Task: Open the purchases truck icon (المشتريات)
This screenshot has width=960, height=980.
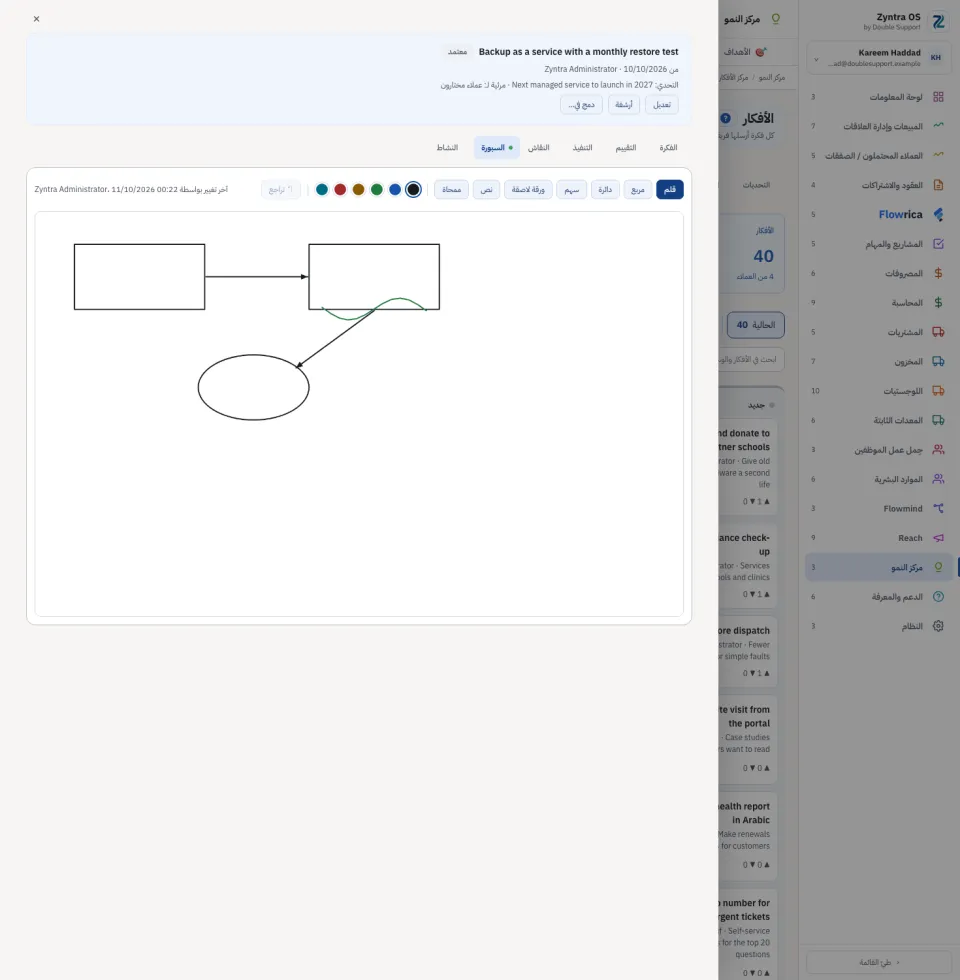Action: click(938, 332)
